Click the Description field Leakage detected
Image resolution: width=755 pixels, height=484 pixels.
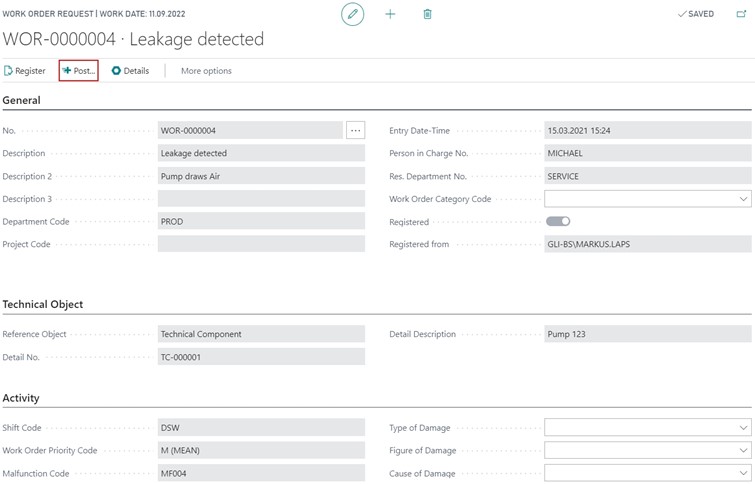click(261, 153)
